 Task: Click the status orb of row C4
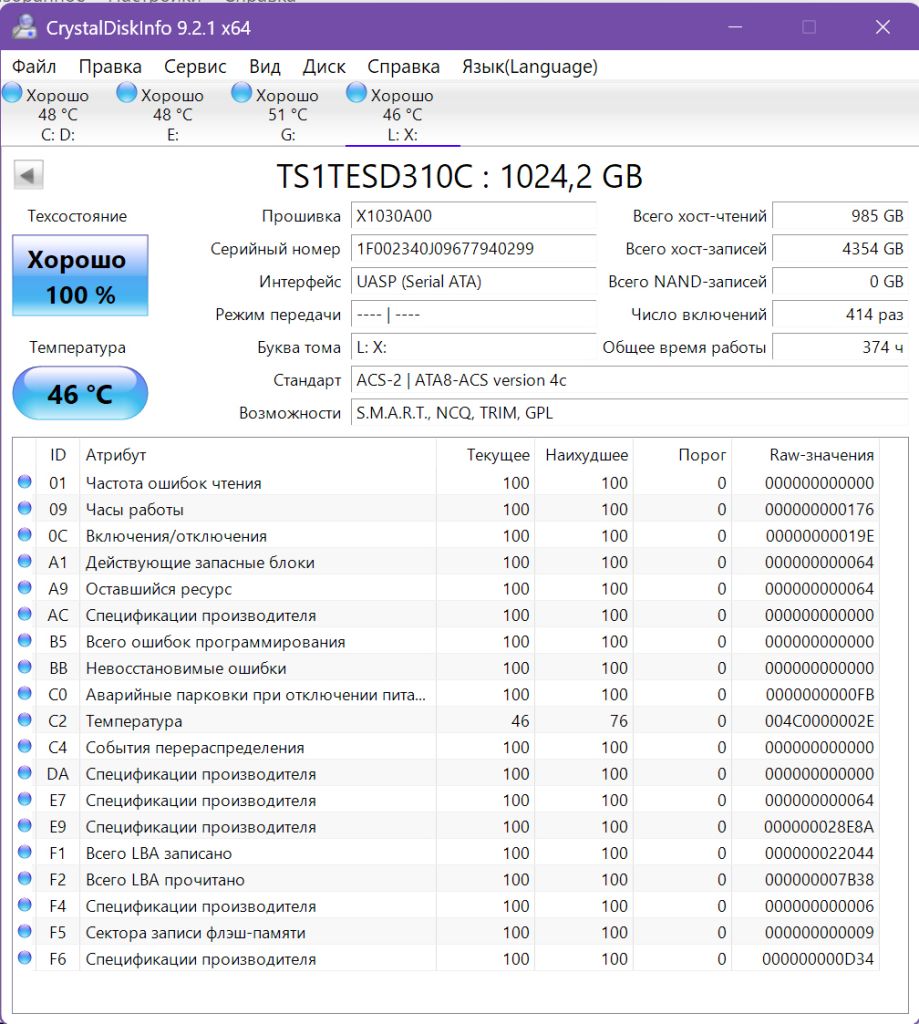pyautogui.click(x=25, y=746)
